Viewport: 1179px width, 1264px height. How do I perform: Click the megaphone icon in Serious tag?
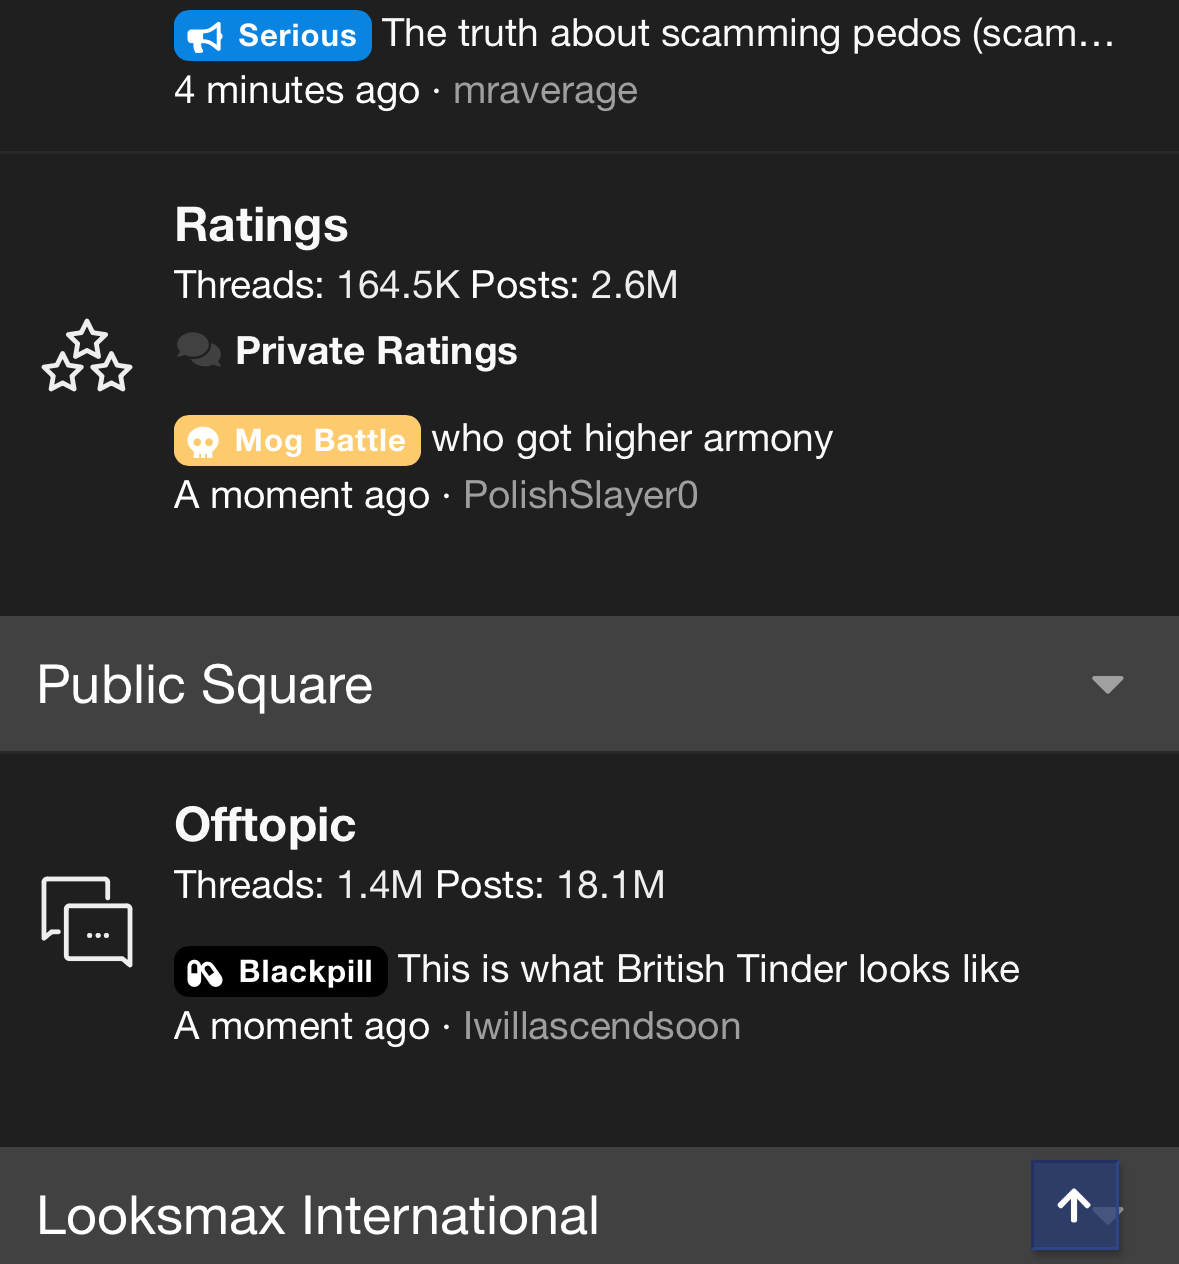coord(205,37)
